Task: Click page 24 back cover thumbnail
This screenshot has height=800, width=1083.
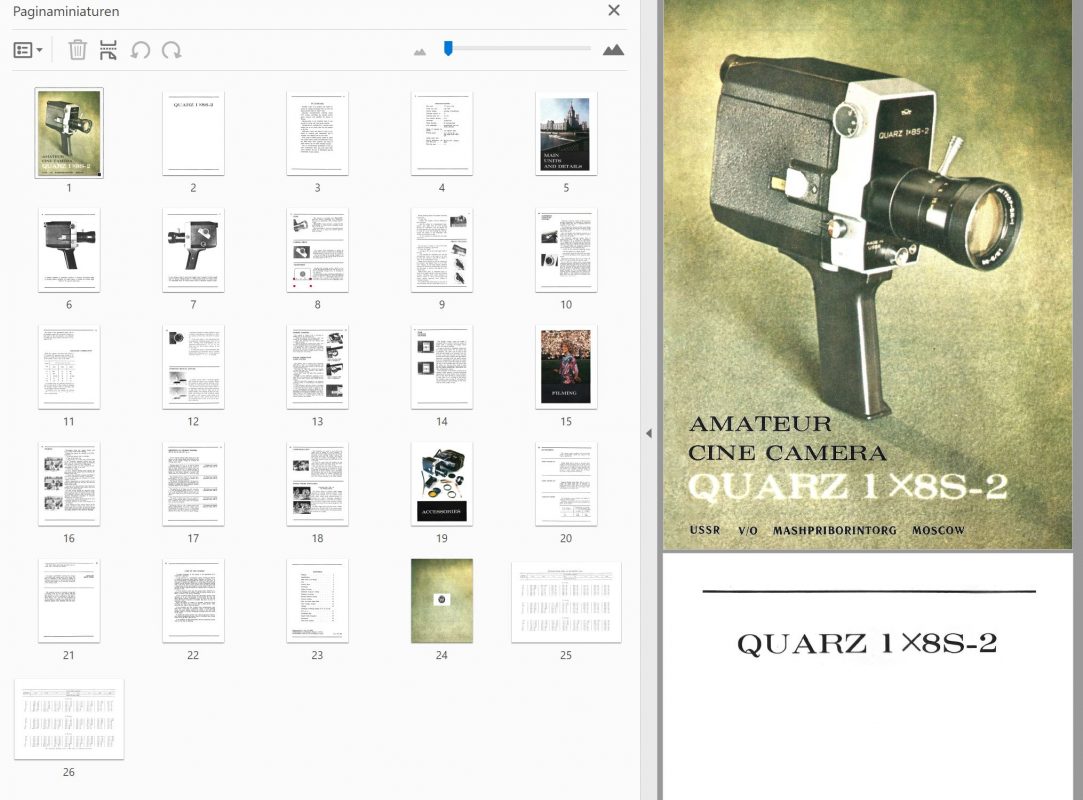Action: tap(441, 601)
